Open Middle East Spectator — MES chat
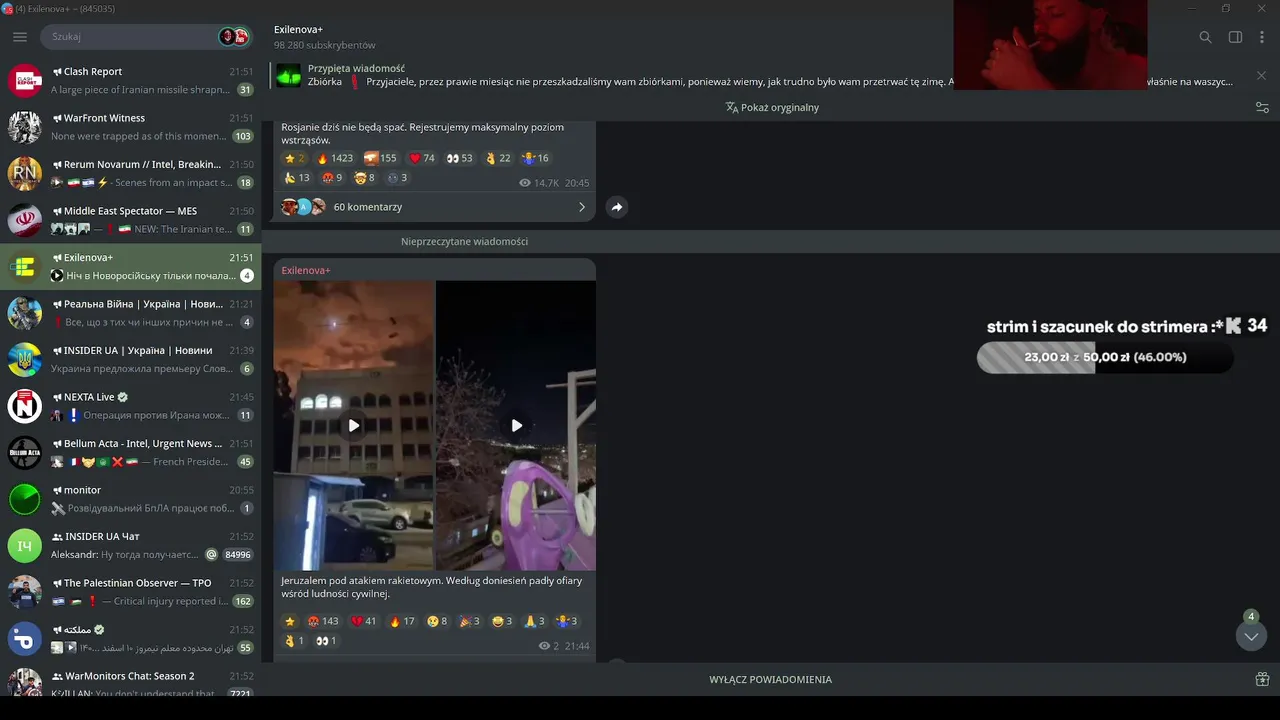 click(x=131, y=220)
